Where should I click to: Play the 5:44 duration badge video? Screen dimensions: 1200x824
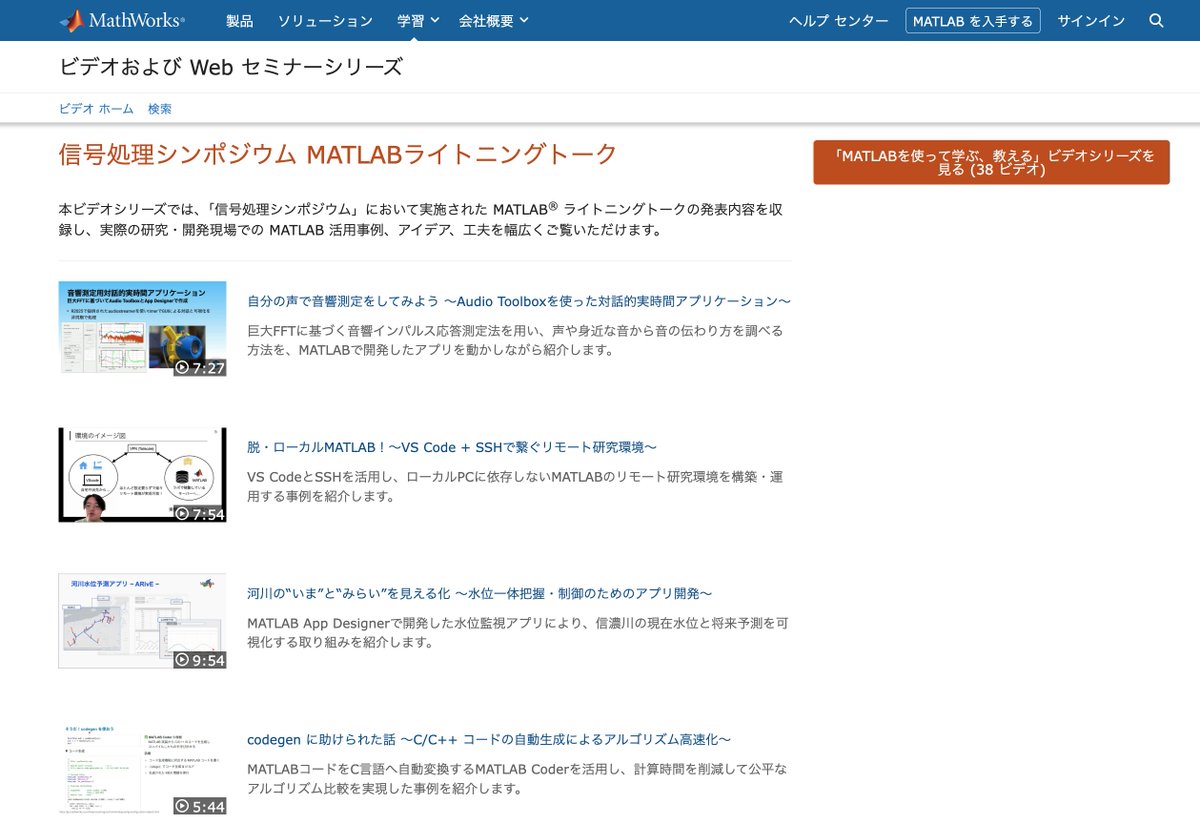[x=199, y=806]
